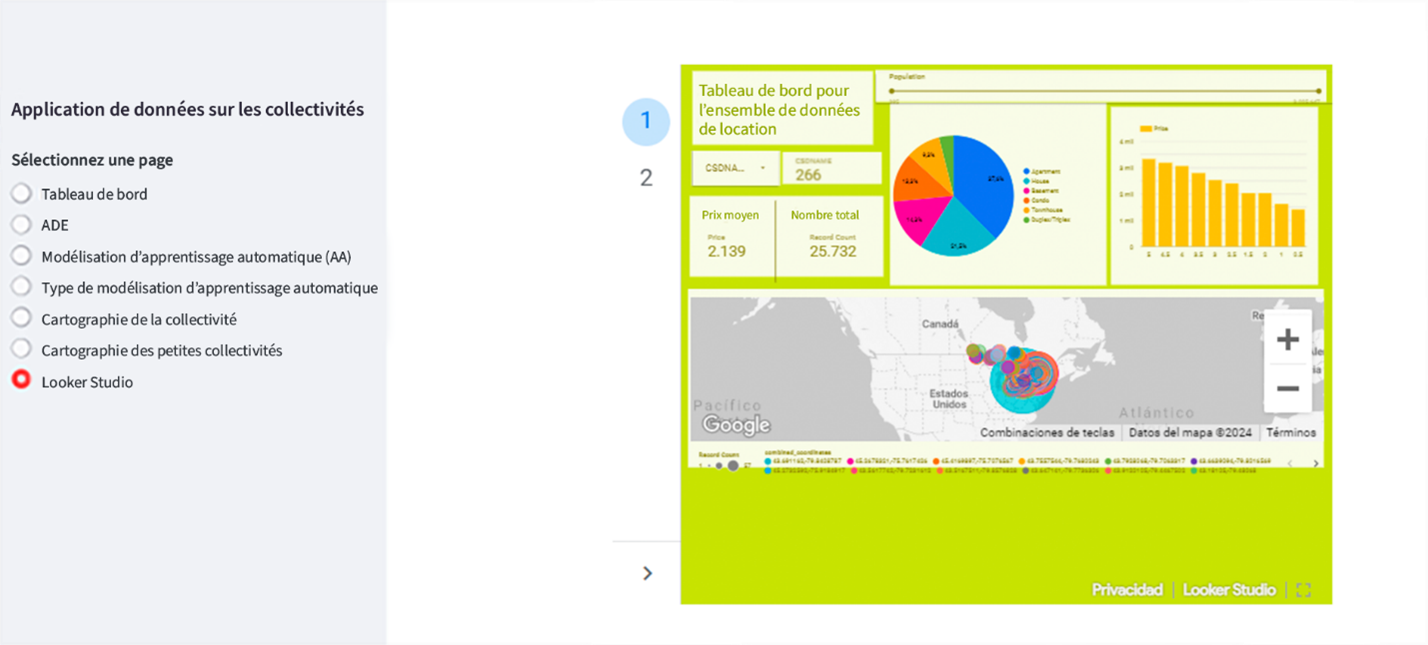Go to next page of map legend
This screenshot has height=645, width=1428.
click(x=1315, y=463)
